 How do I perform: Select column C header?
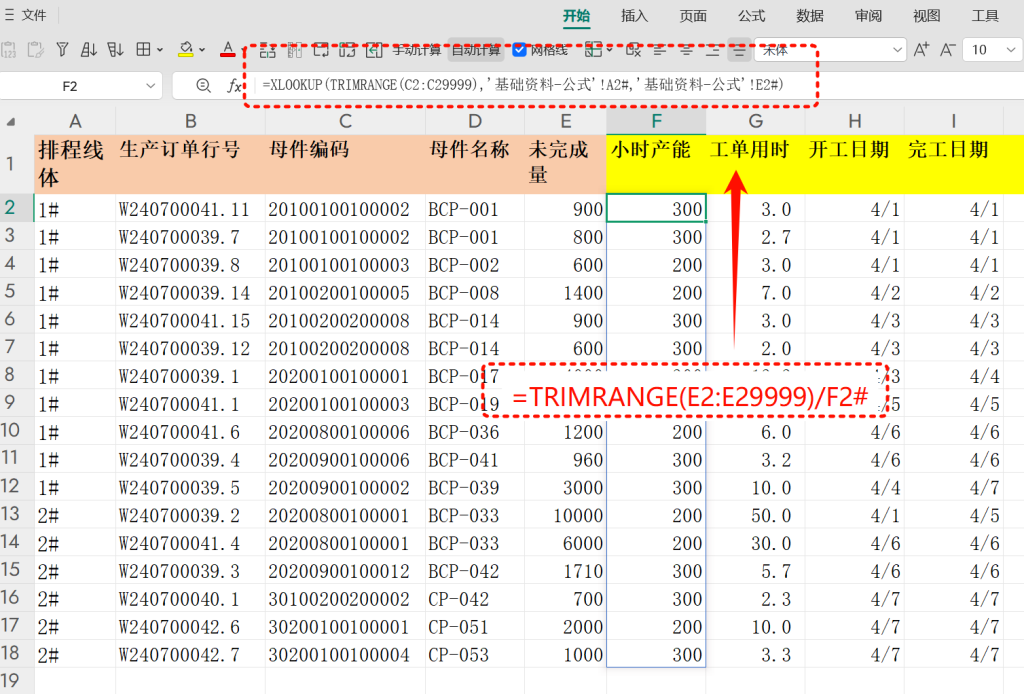[x=345, y=121]
